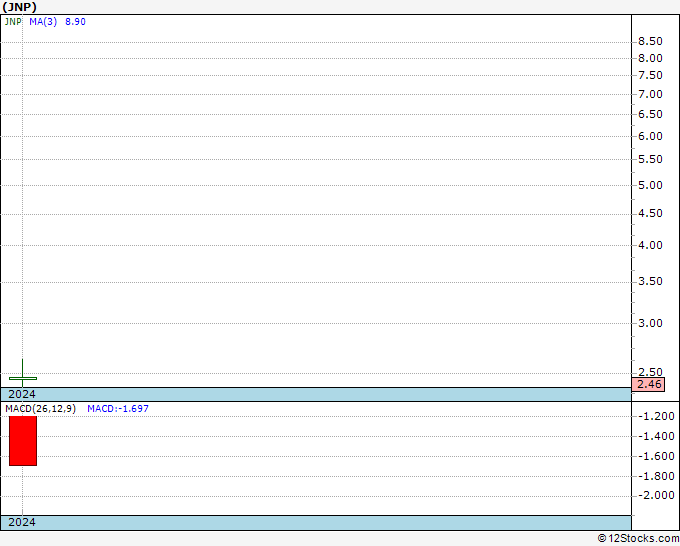Click the 2024 label under MACD panel

coord(22,522)
